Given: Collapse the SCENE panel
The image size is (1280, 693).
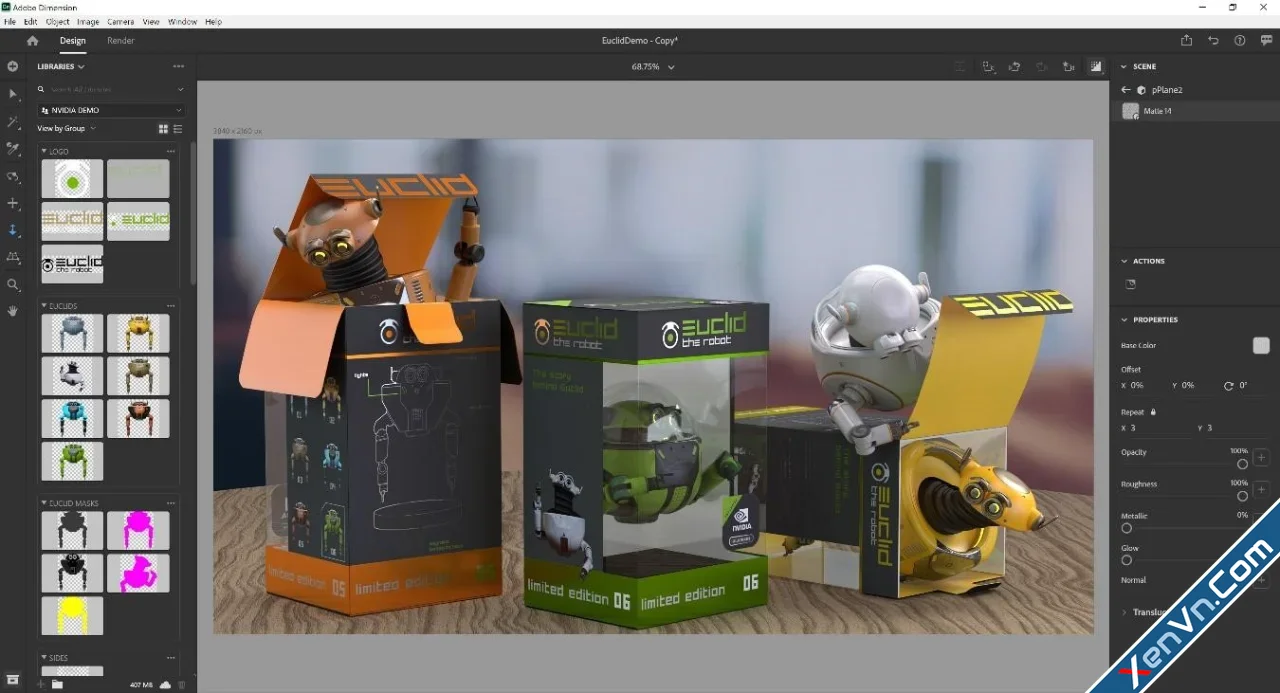Looking at the screenshot, I should [1124, 67].
